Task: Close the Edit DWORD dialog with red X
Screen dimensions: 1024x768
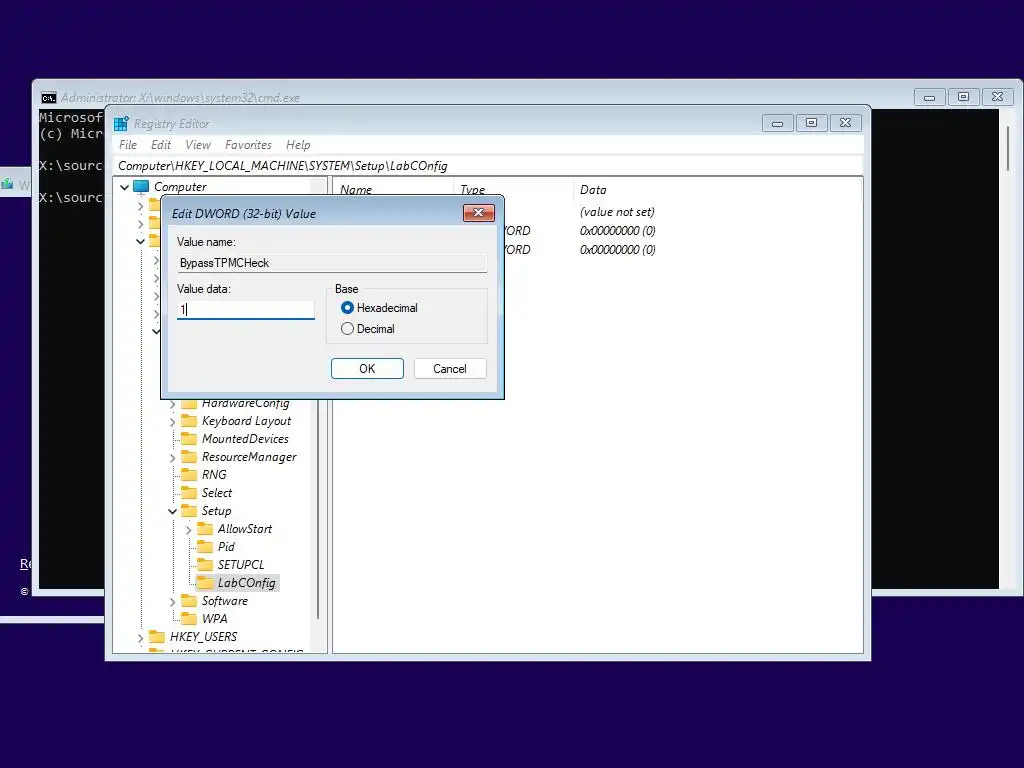Action: pos(479,212)
